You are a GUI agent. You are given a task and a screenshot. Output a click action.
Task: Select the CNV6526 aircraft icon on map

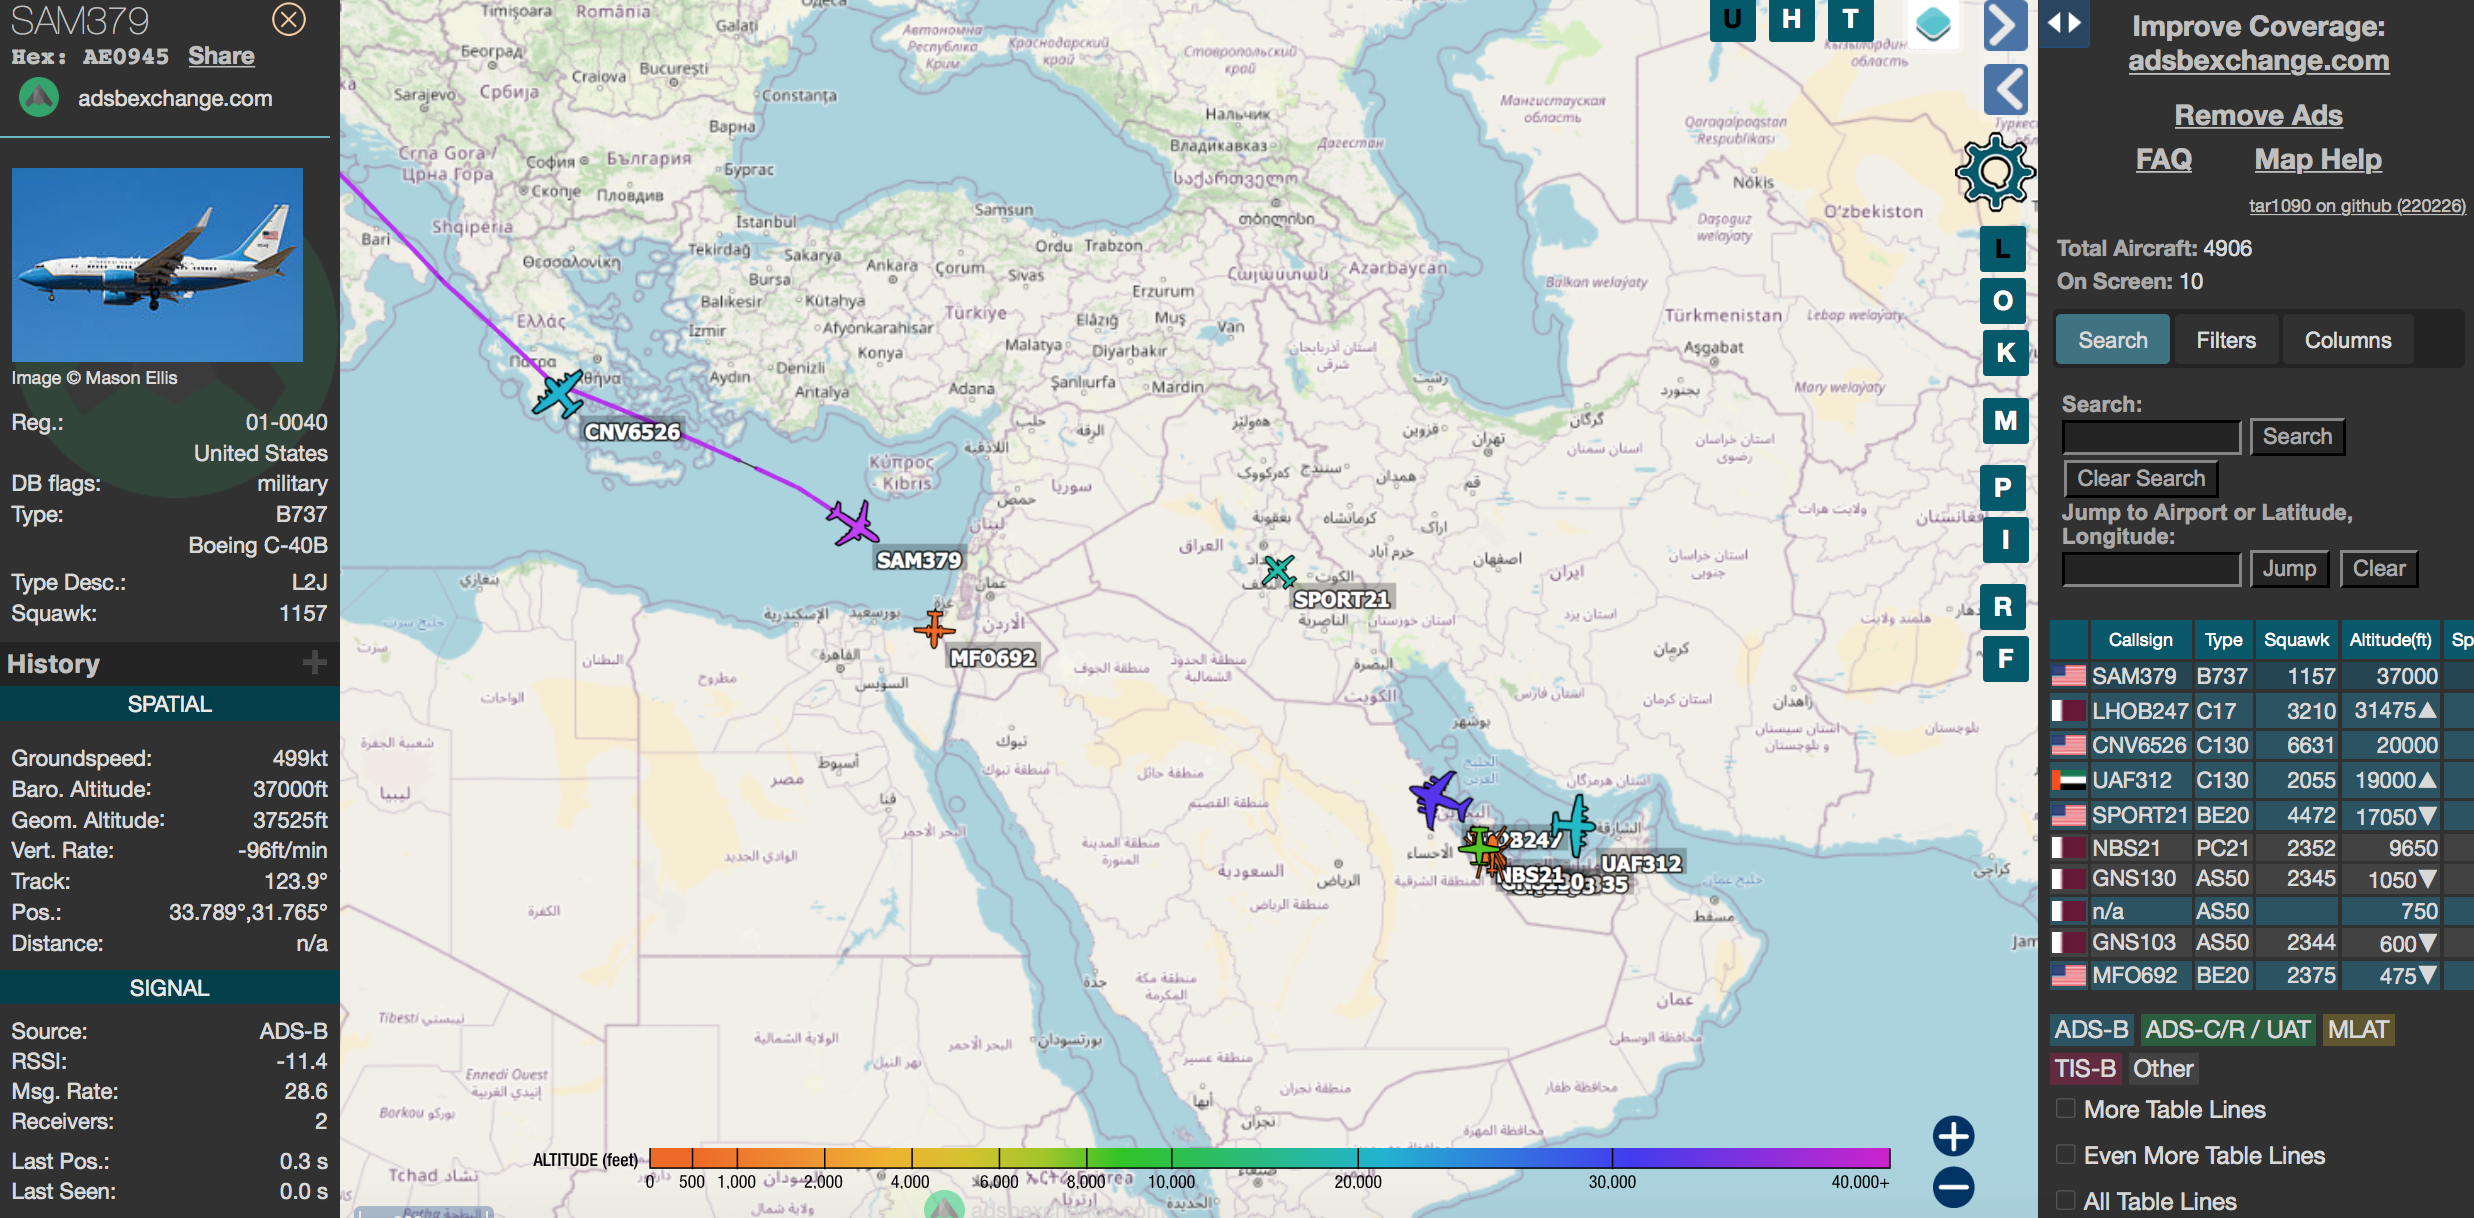click(x=558, y=393)
